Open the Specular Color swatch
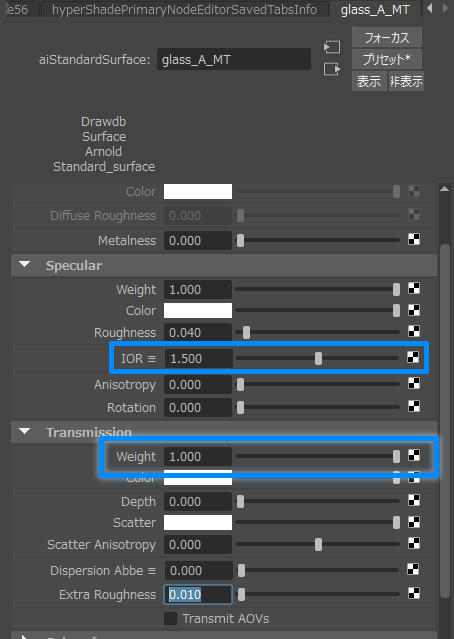This screenshot has height=639, width=454. pos(198,311)
